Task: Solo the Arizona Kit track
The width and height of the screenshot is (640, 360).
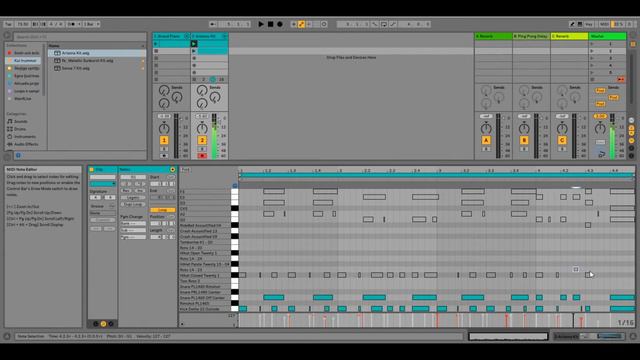Action: (x=202, y=149)
